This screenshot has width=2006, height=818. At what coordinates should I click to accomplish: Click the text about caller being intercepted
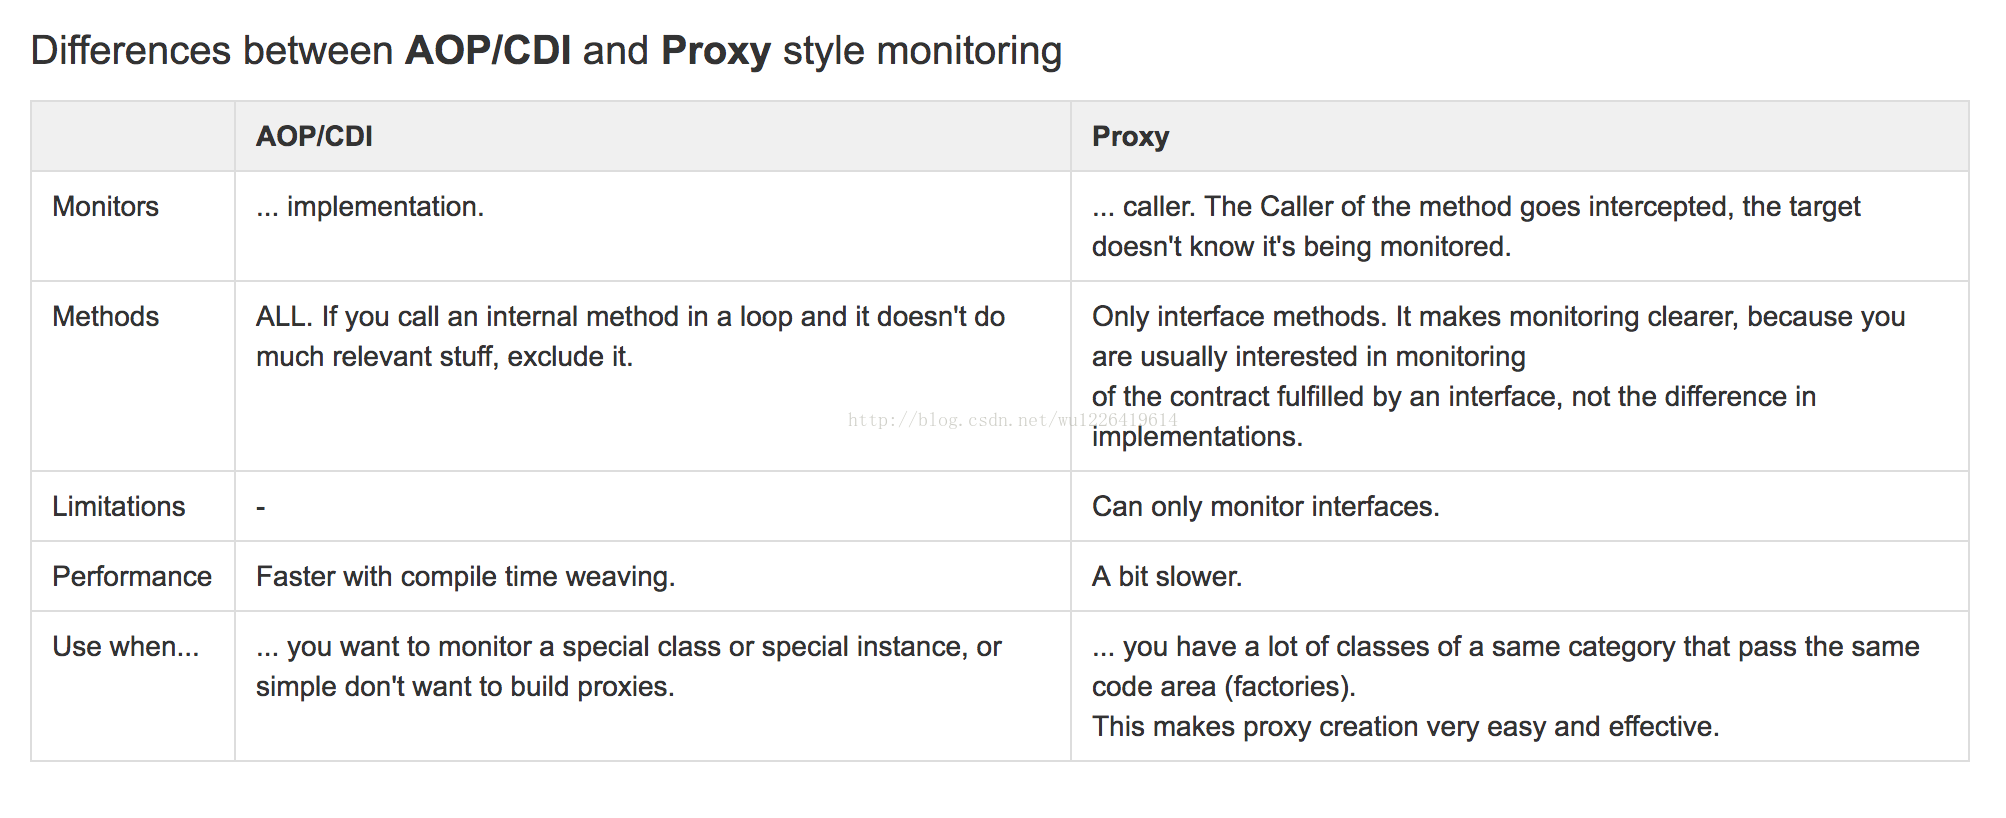[1476, 226]
